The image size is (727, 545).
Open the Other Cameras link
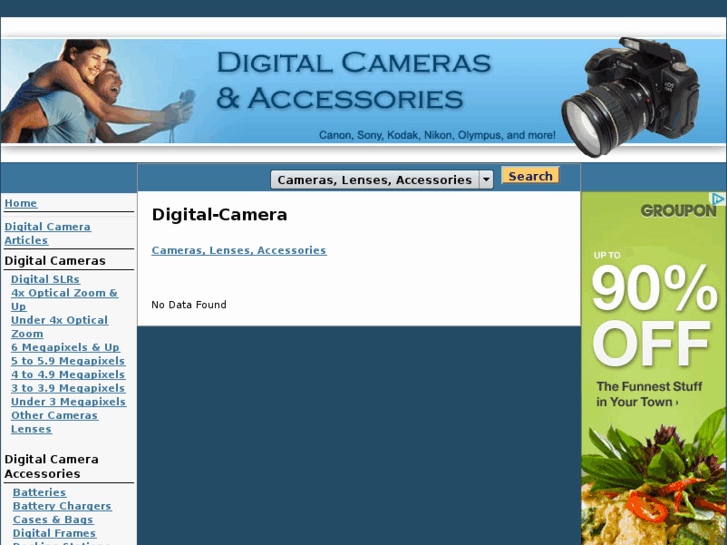55,415
